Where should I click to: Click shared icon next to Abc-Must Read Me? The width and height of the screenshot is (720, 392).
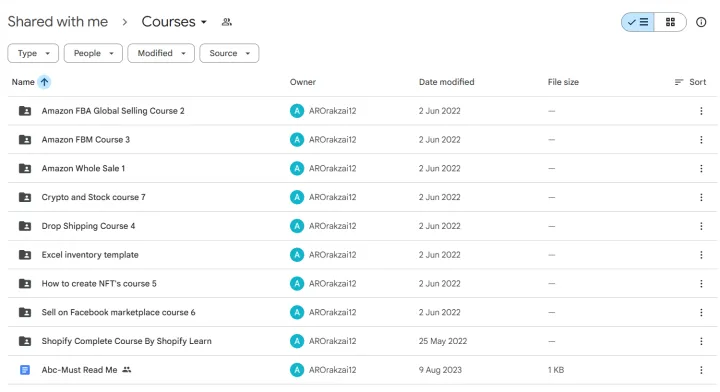click(127, 370)
